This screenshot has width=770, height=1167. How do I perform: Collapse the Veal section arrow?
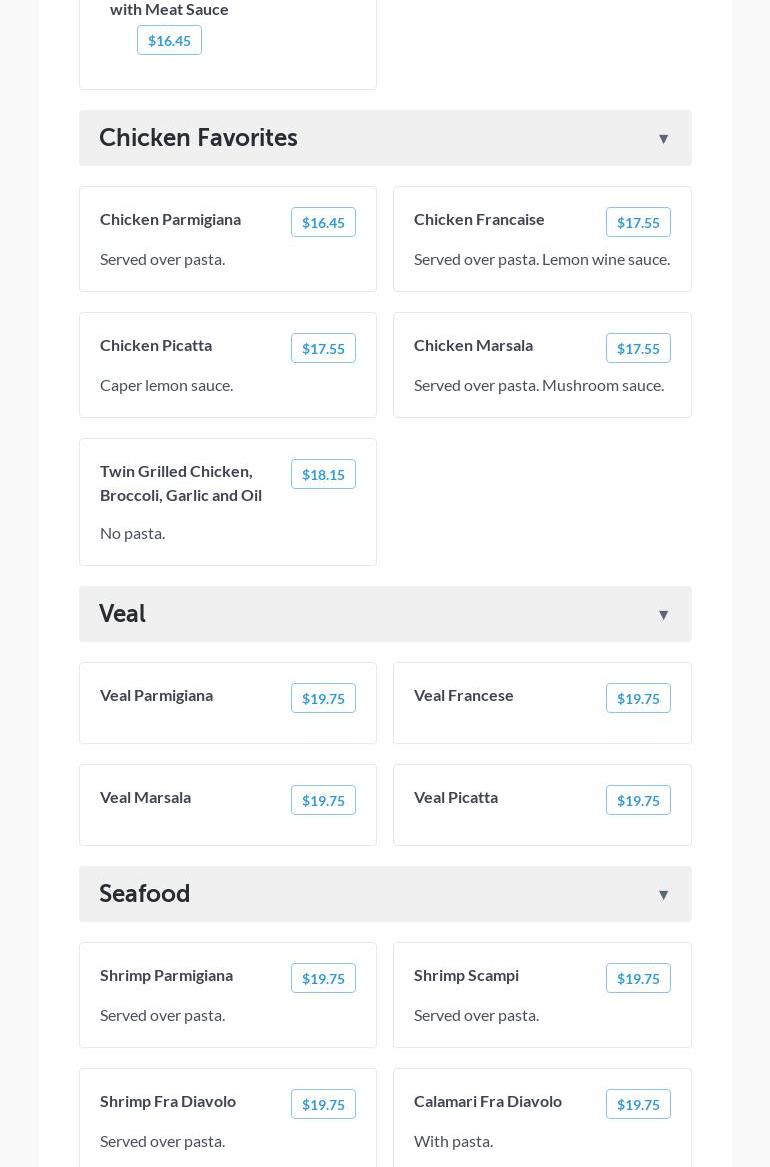[663, 615]
